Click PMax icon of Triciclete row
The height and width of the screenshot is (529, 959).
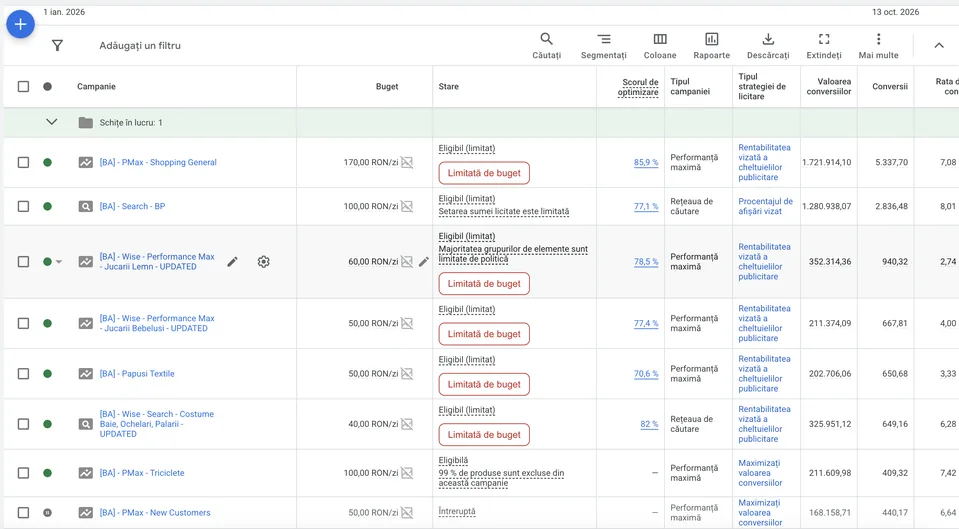[x=86, y=473]
